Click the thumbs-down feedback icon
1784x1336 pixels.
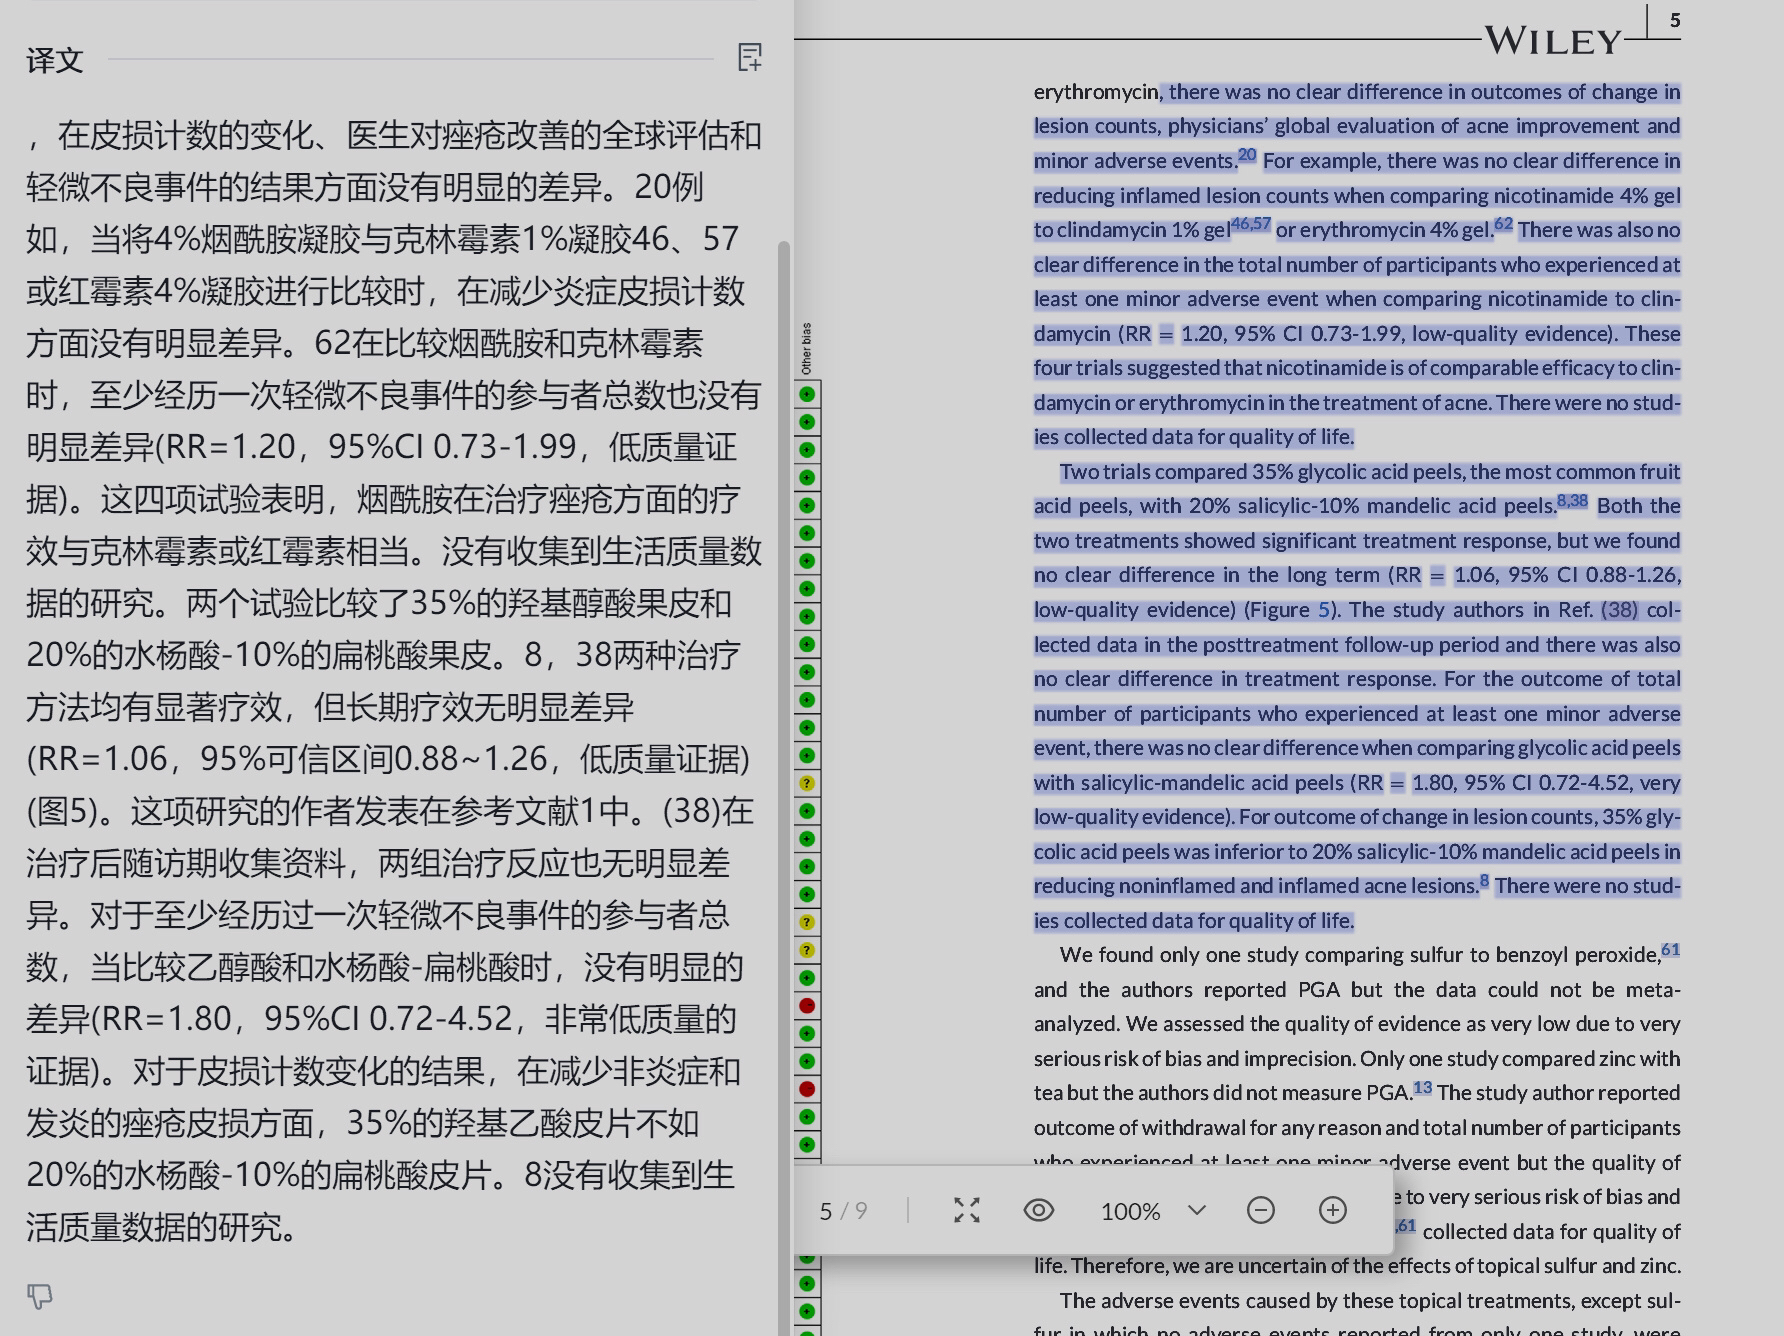pos(39,1297)
